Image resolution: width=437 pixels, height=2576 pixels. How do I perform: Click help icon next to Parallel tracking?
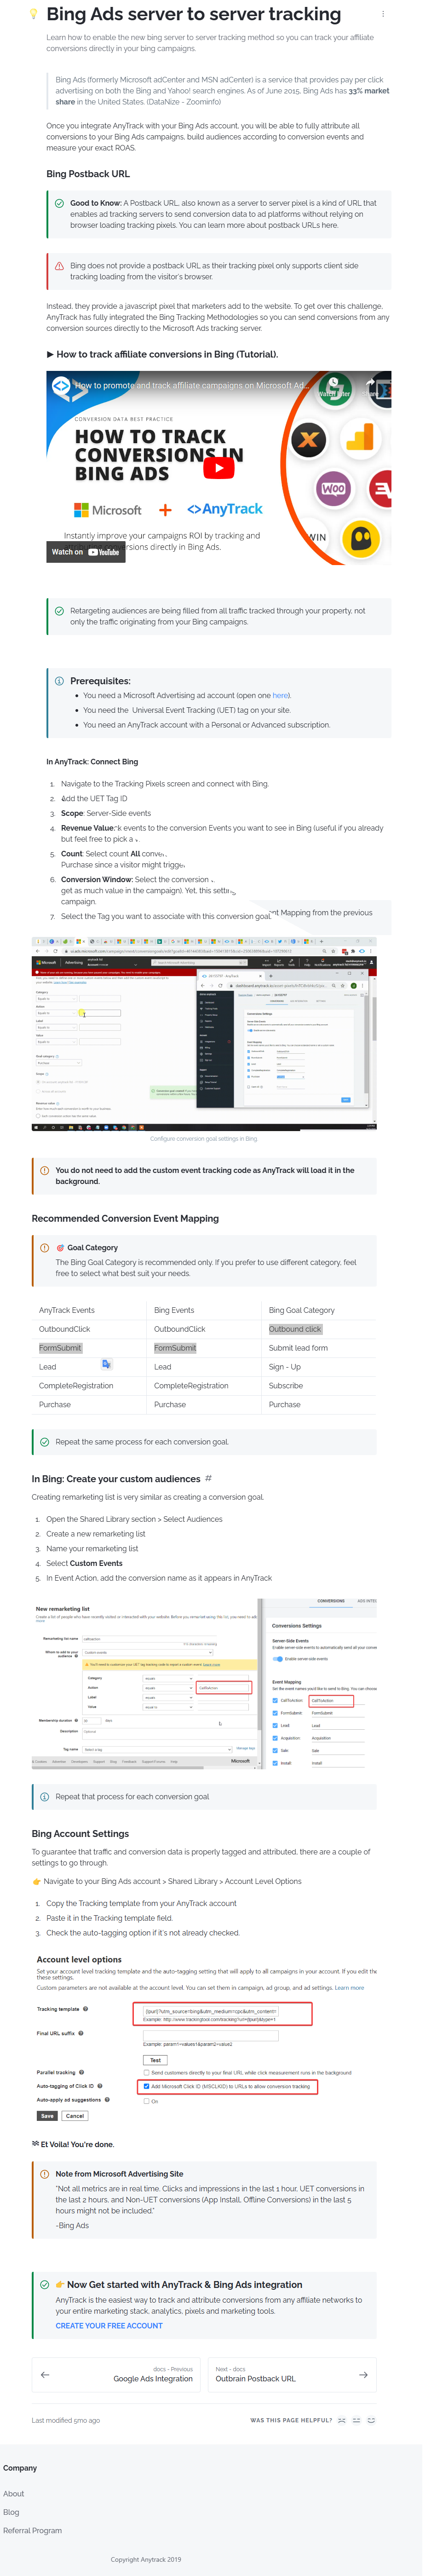pos(82,2073)
